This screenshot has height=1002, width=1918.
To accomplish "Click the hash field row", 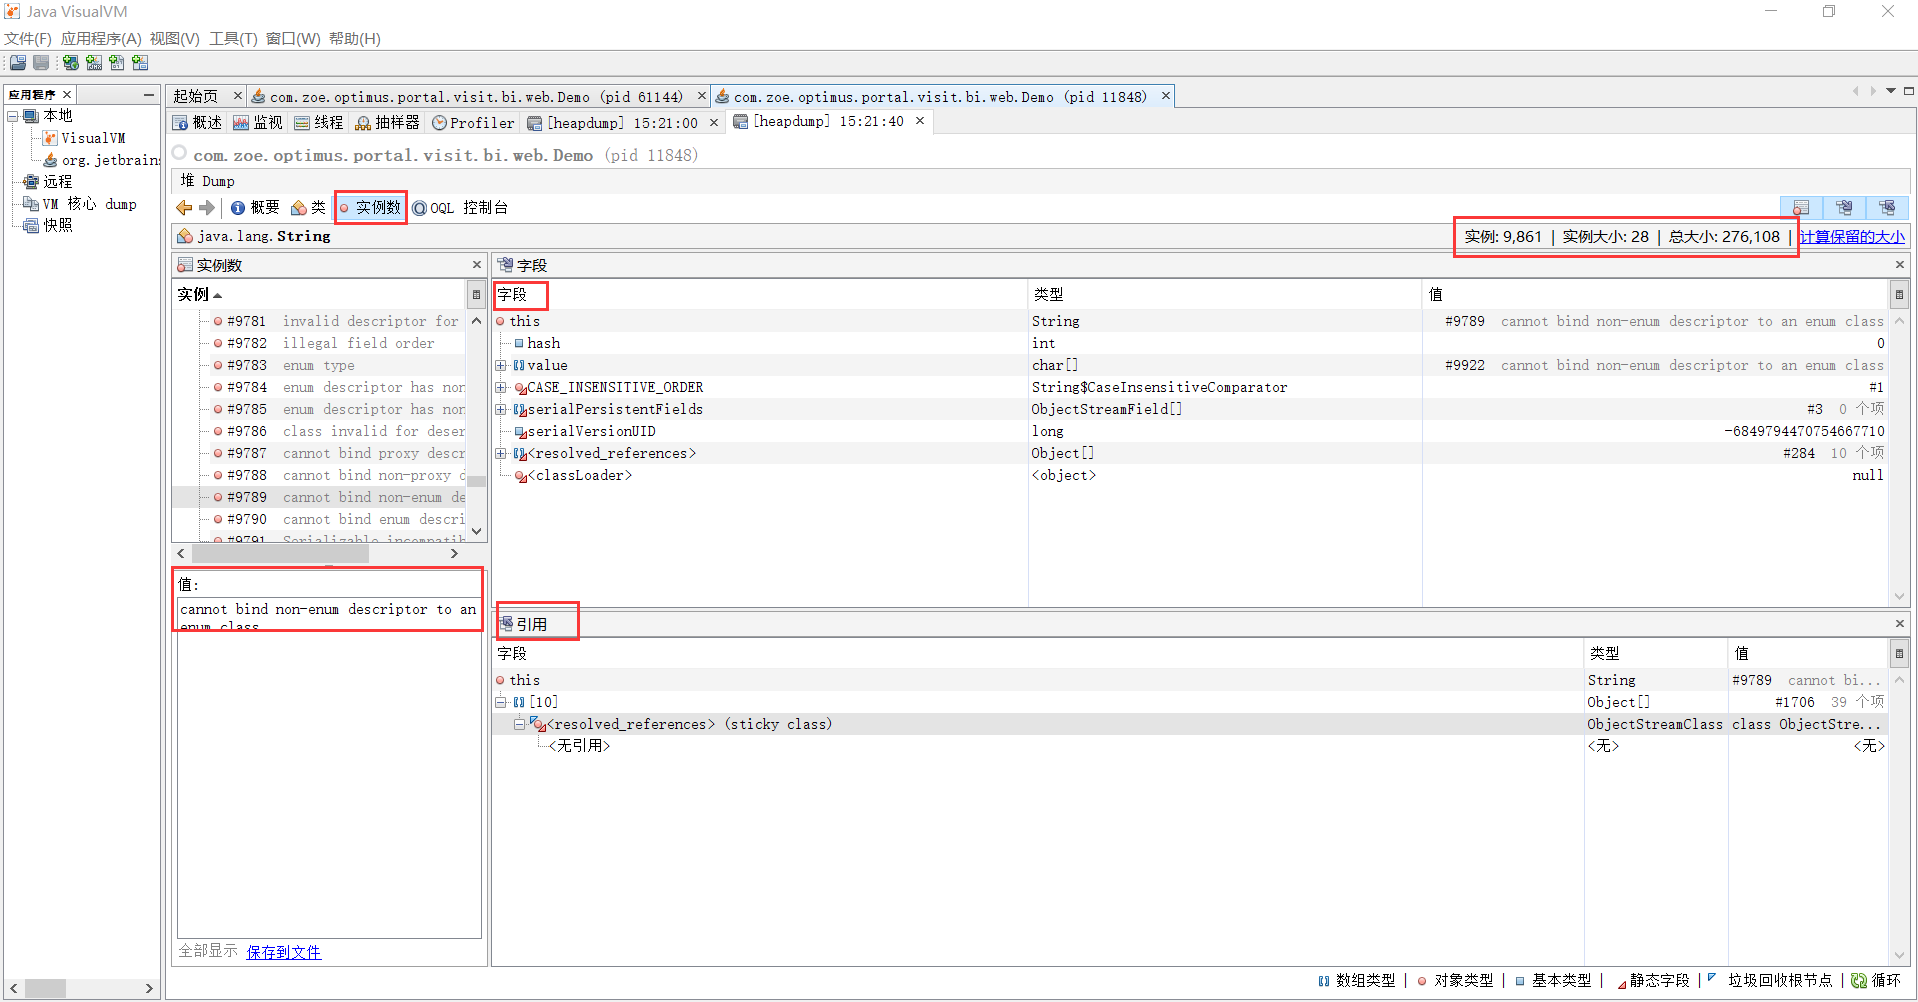I will (x=1190, y=343).
